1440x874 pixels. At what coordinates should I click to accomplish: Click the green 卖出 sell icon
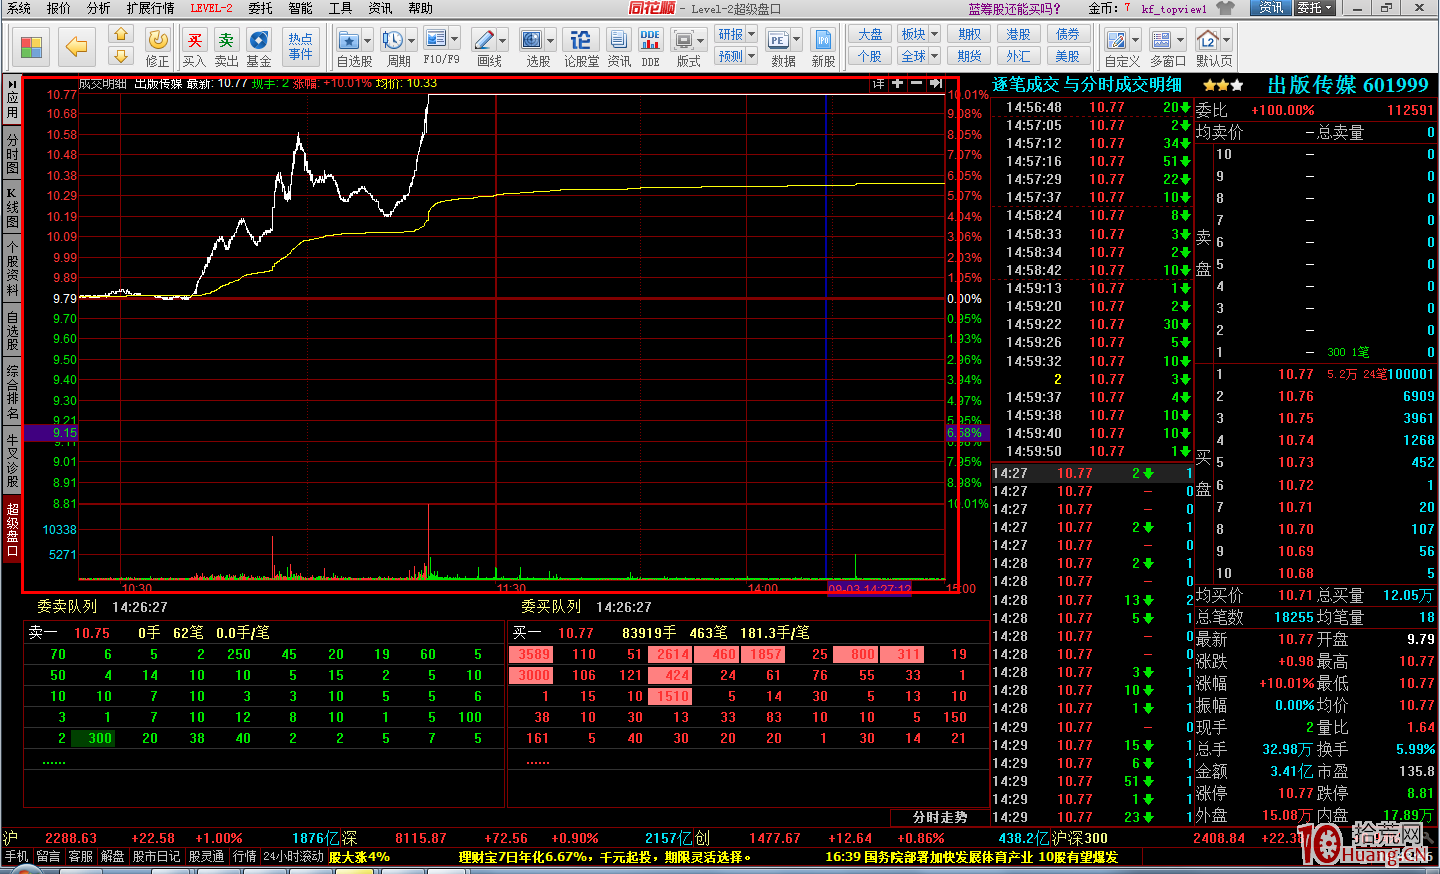point(226,41)
